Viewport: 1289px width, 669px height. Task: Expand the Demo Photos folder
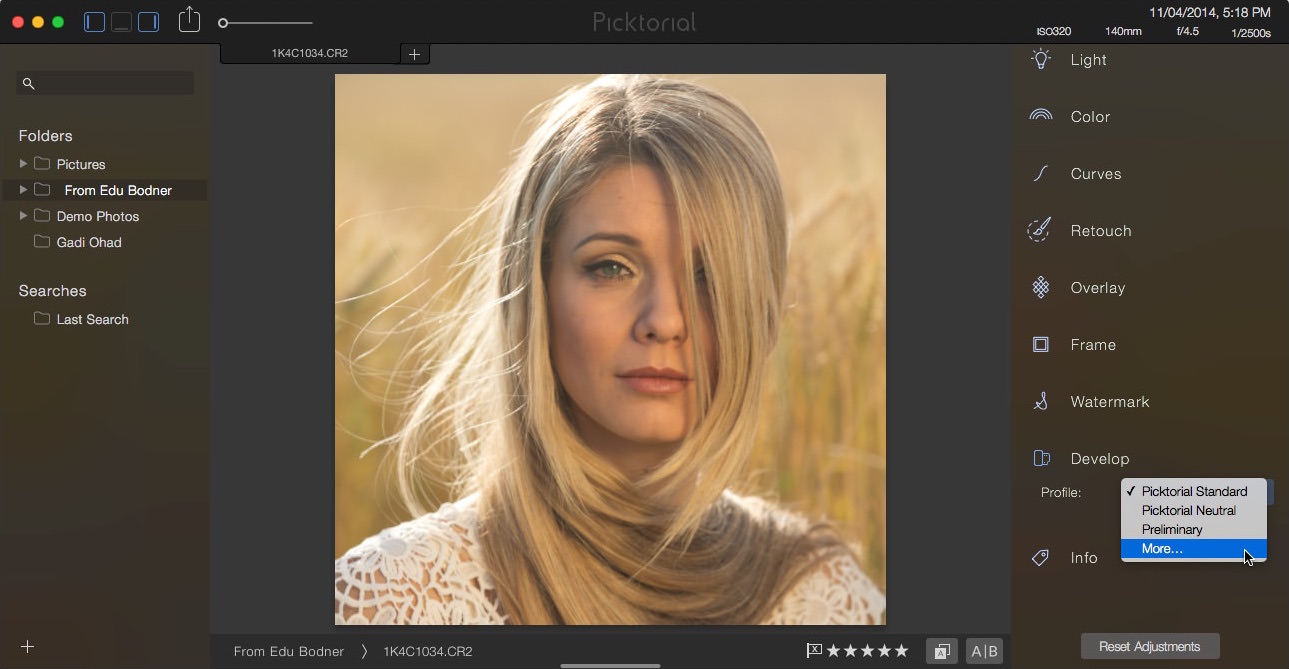(23, 215)
